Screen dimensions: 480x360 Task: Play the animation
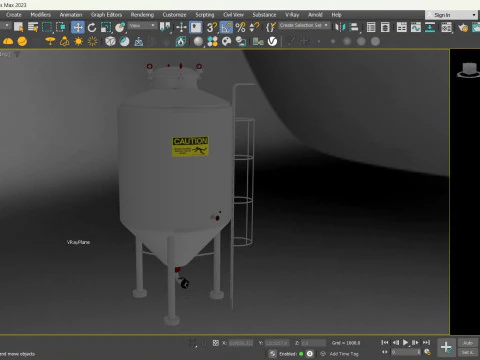tap(405, 342)
